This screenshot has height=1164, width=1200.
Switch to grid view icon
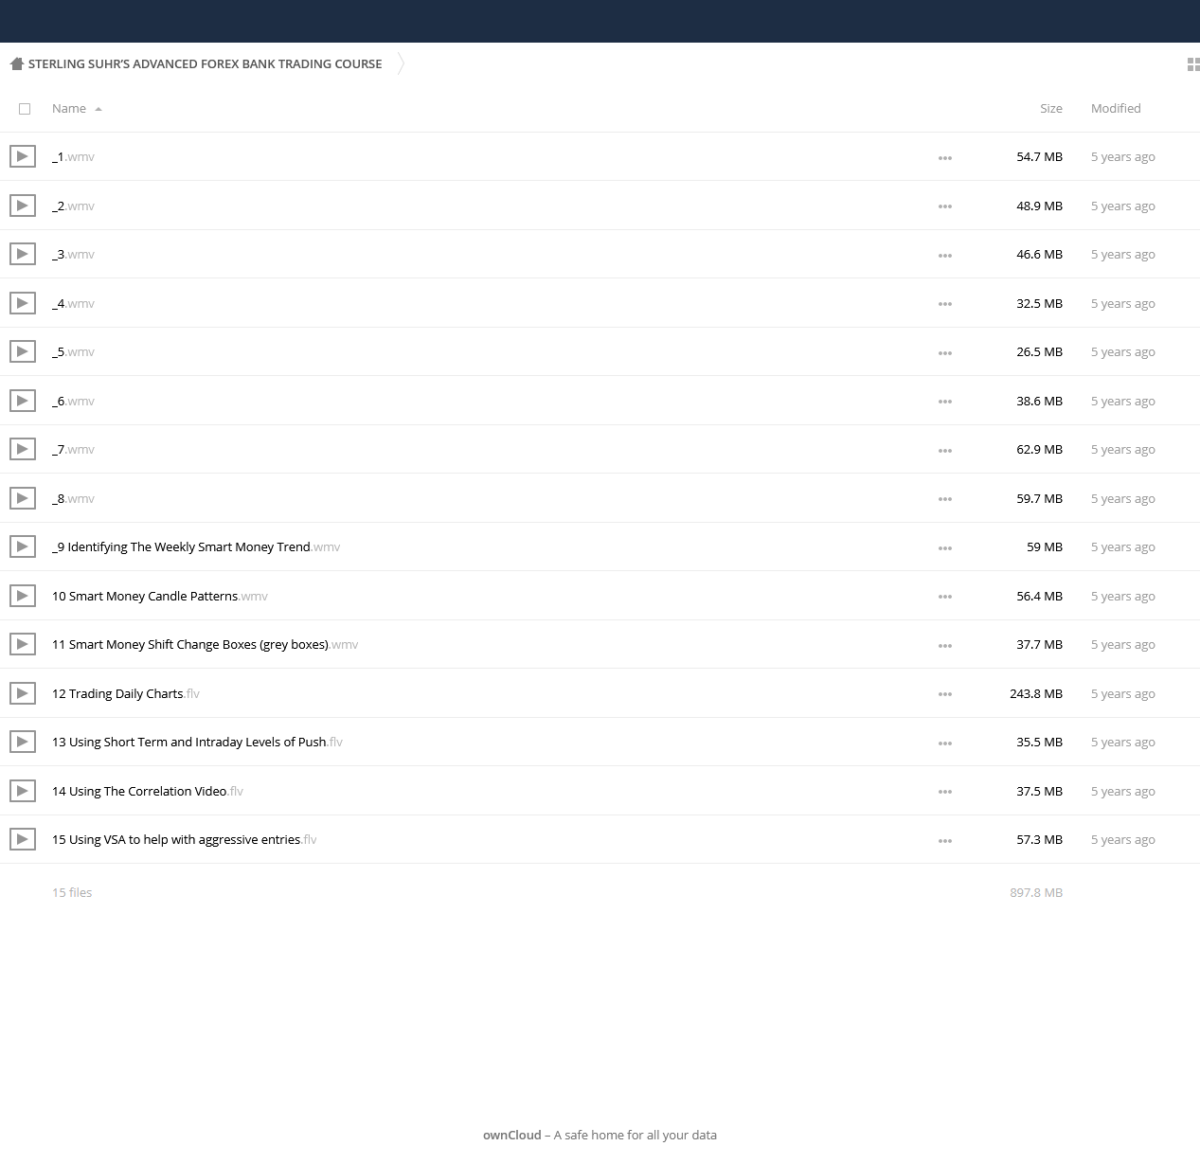click(x=1192, y=64)
